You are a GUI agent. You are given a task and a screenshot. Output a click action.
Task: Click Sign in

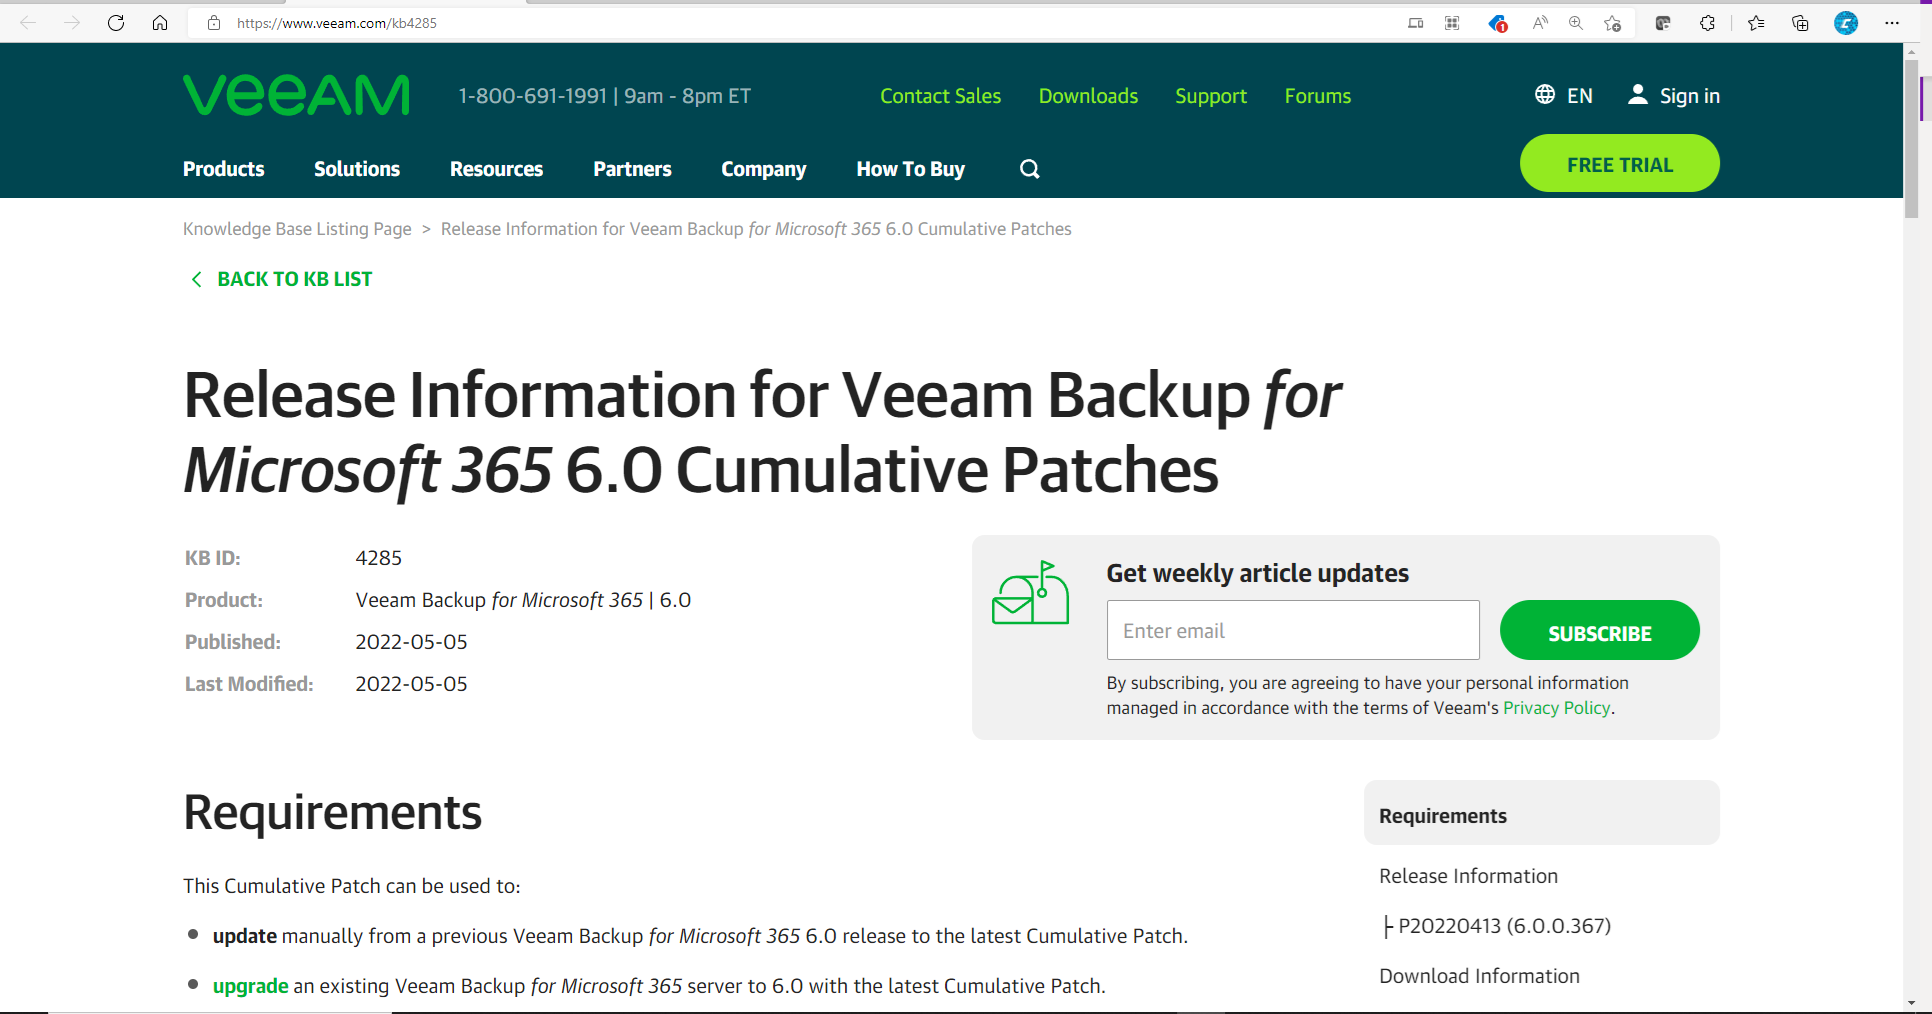(1690, 96)
